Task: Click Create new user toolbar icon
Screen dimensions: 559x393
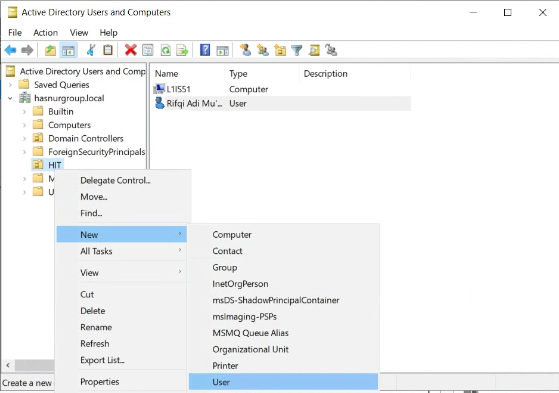Action: [x=245, y=50]
